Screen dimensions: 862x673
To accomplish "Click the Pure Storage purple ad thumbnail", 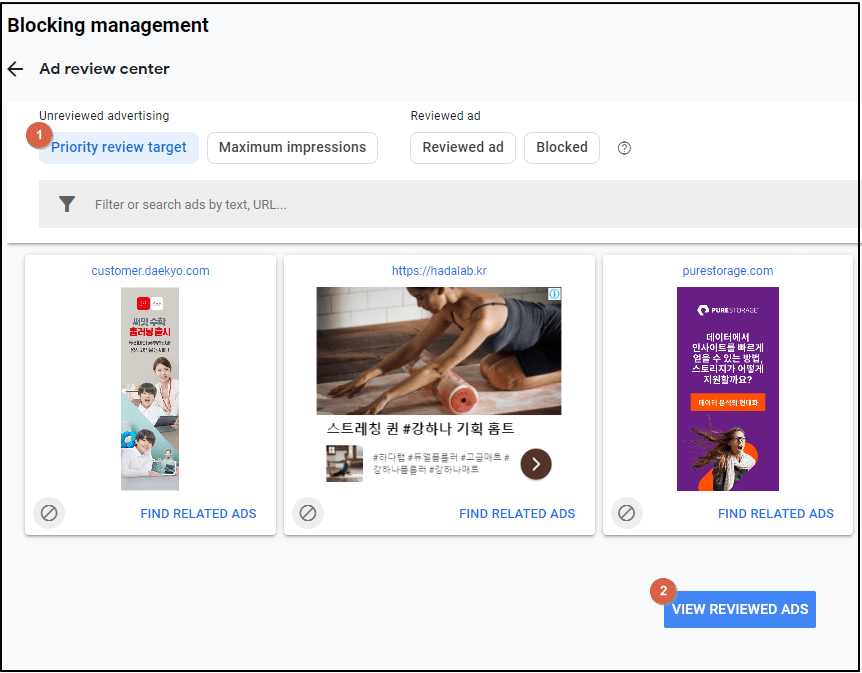I will click(727, 389).
